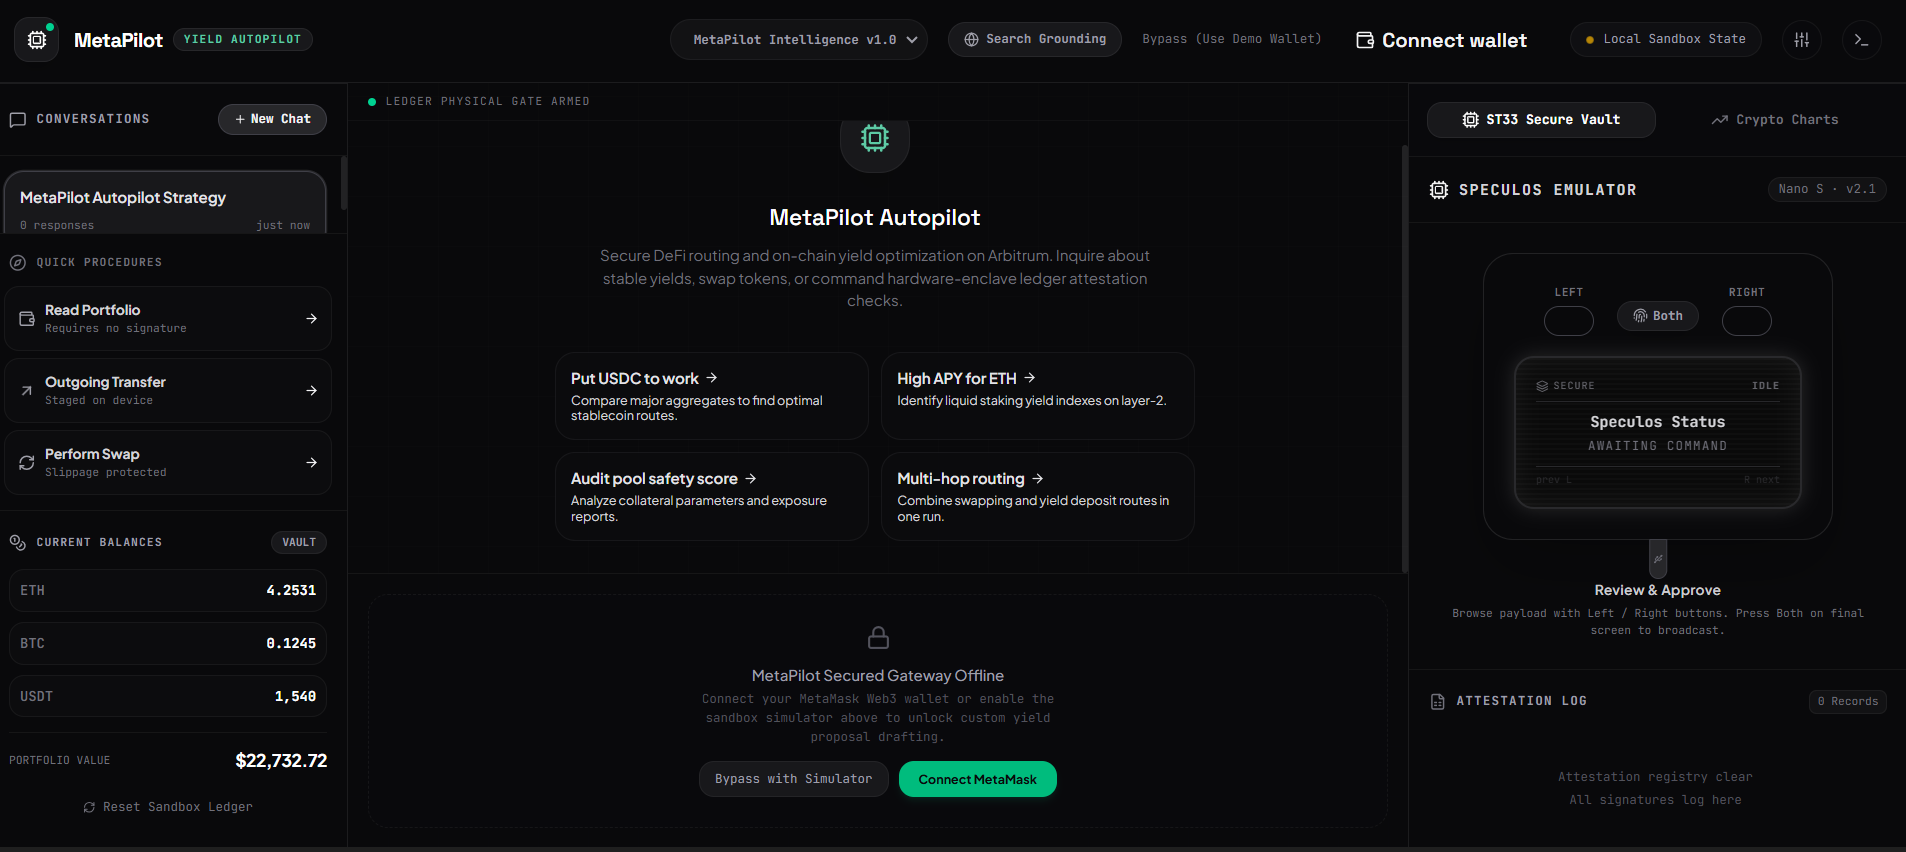
Task: Click the fingerprint icon on Both button
Action: point(1640,316)
